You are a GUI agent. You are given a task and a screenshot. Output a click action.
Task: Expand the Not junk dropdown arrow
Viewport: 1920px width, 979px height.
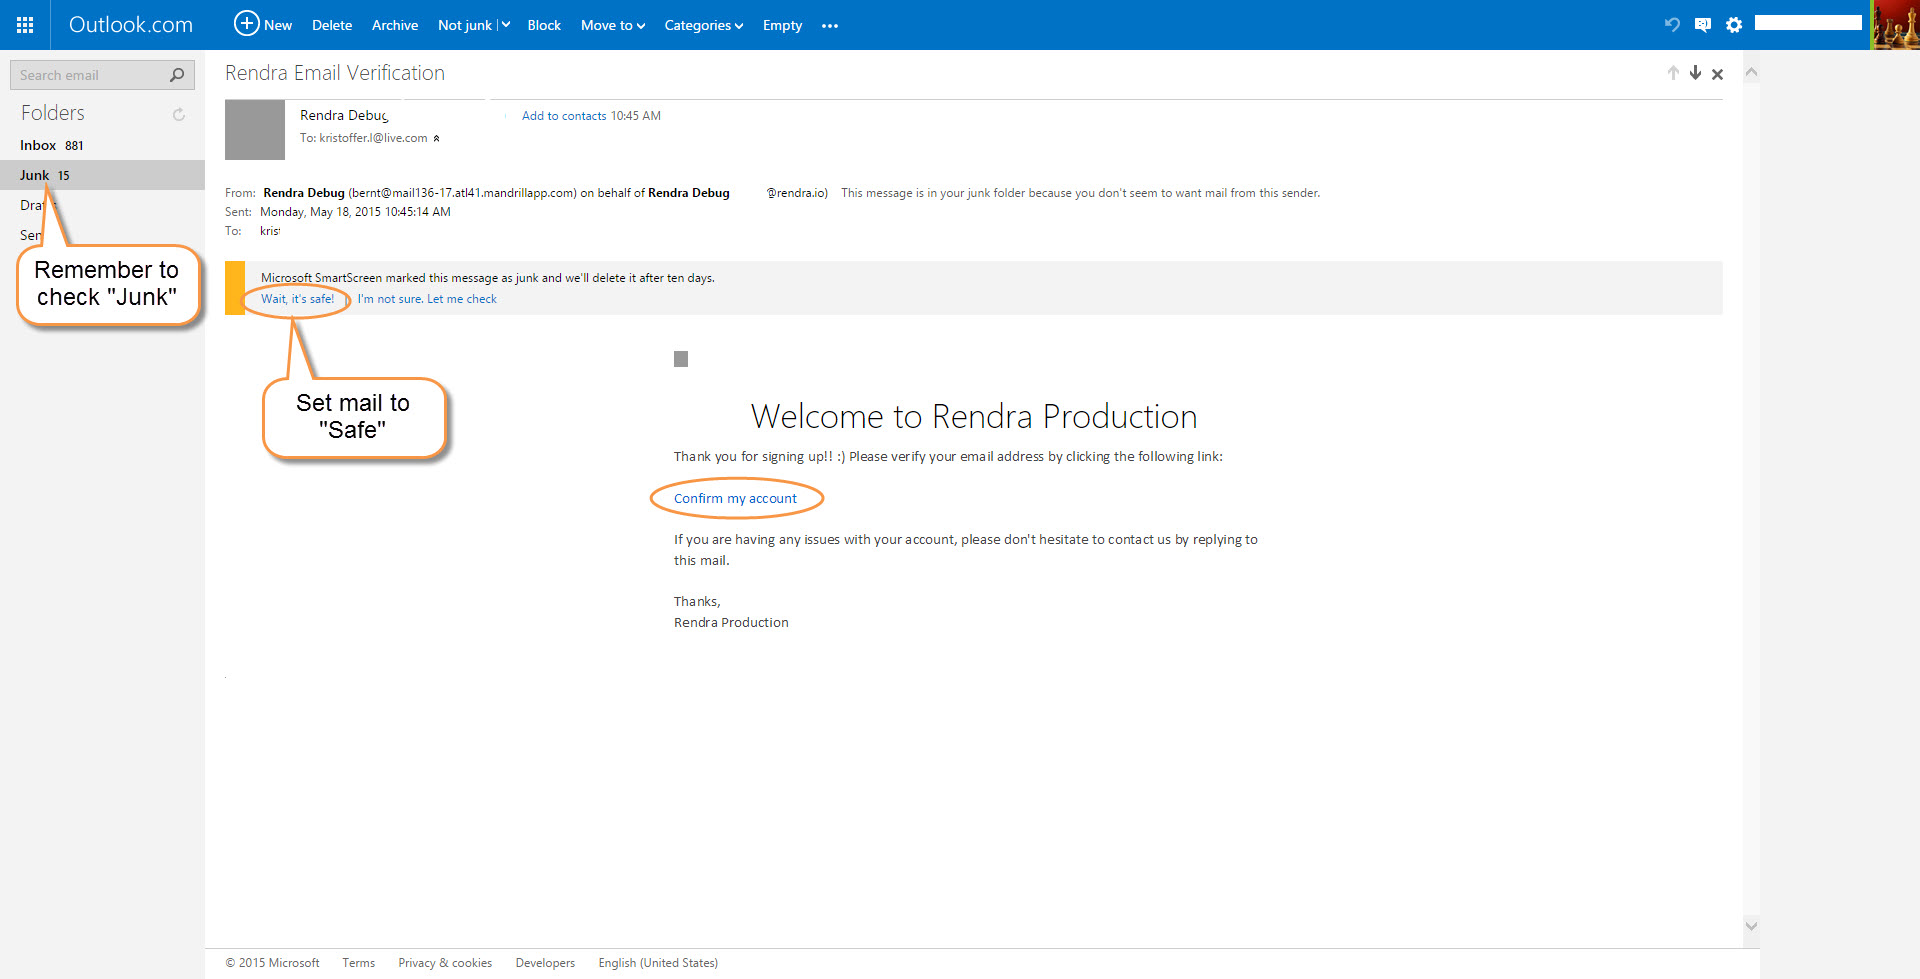(505, 25)
